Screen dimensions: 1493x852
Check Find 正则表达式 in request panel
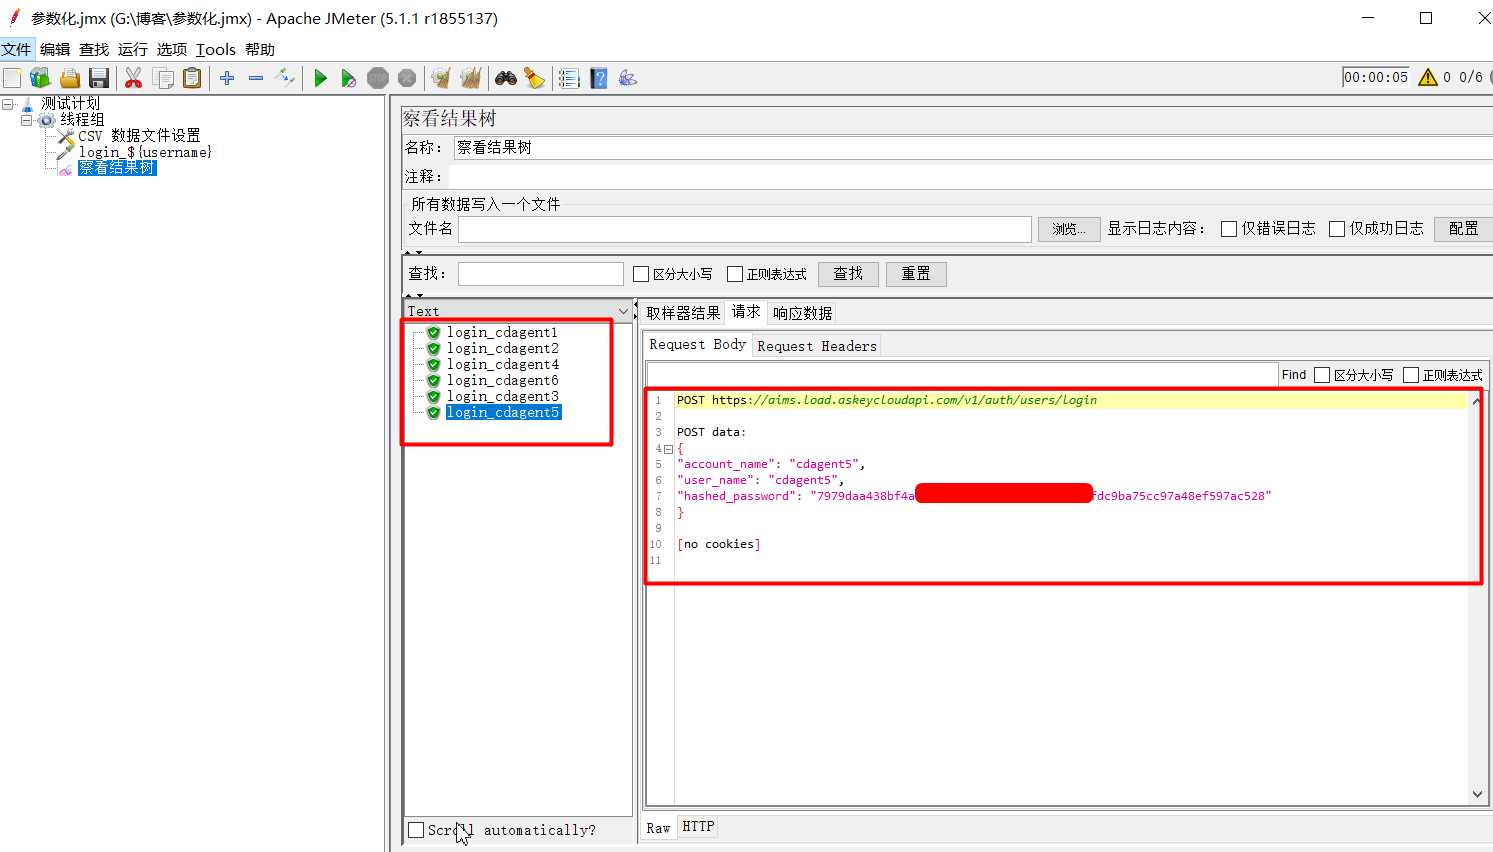click(x=1411, y=375)
